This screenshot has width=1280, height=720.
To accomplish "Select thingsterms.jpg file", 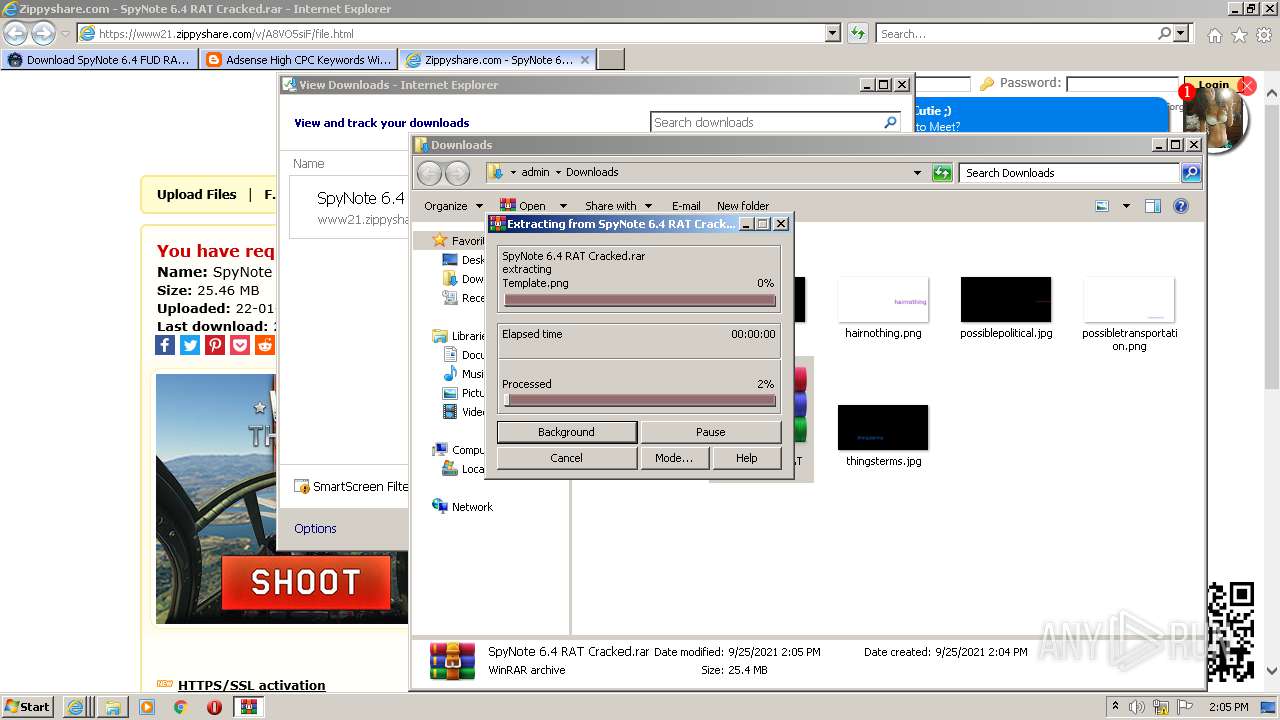I will (x=883, y=436).
